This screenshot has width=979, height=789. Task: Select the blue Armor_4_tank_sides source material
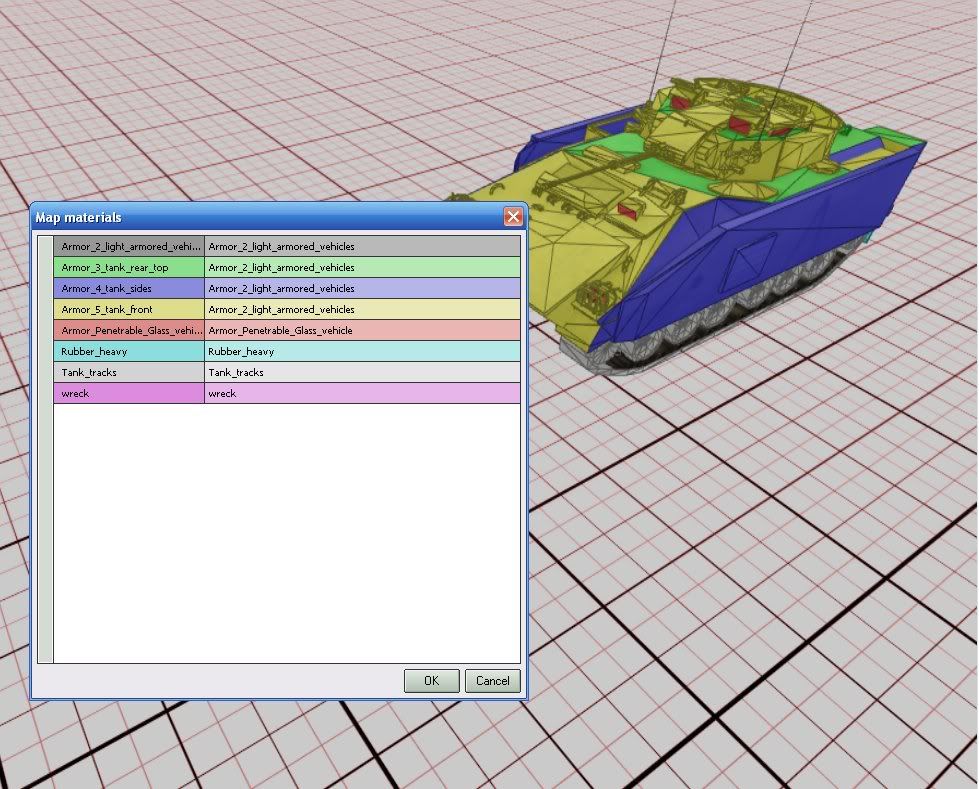130,289
